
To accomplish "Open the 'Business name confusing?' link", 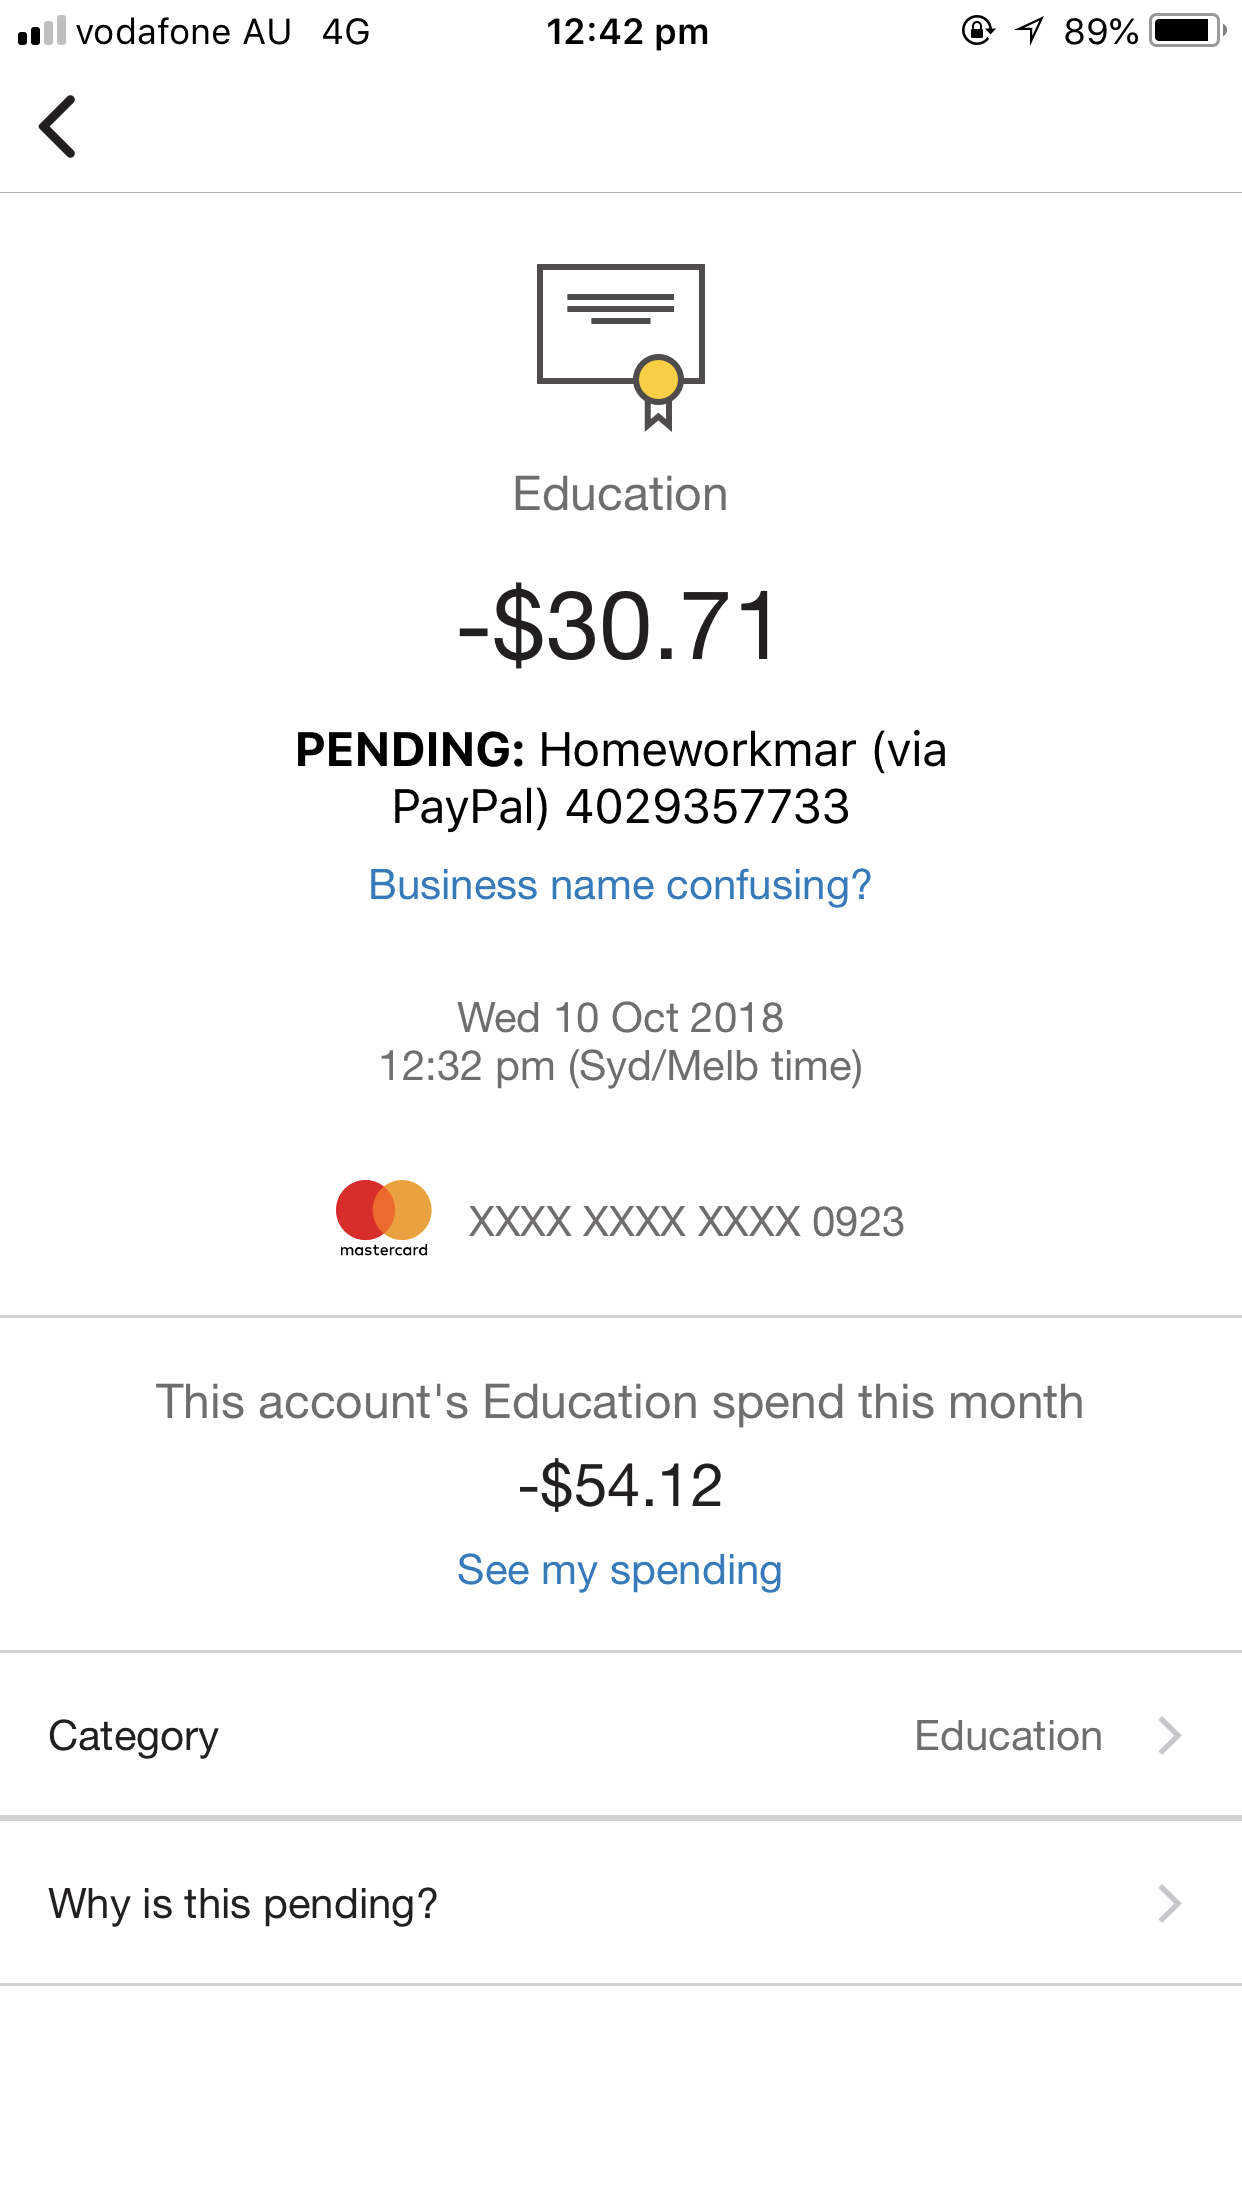I will [620, 885].
